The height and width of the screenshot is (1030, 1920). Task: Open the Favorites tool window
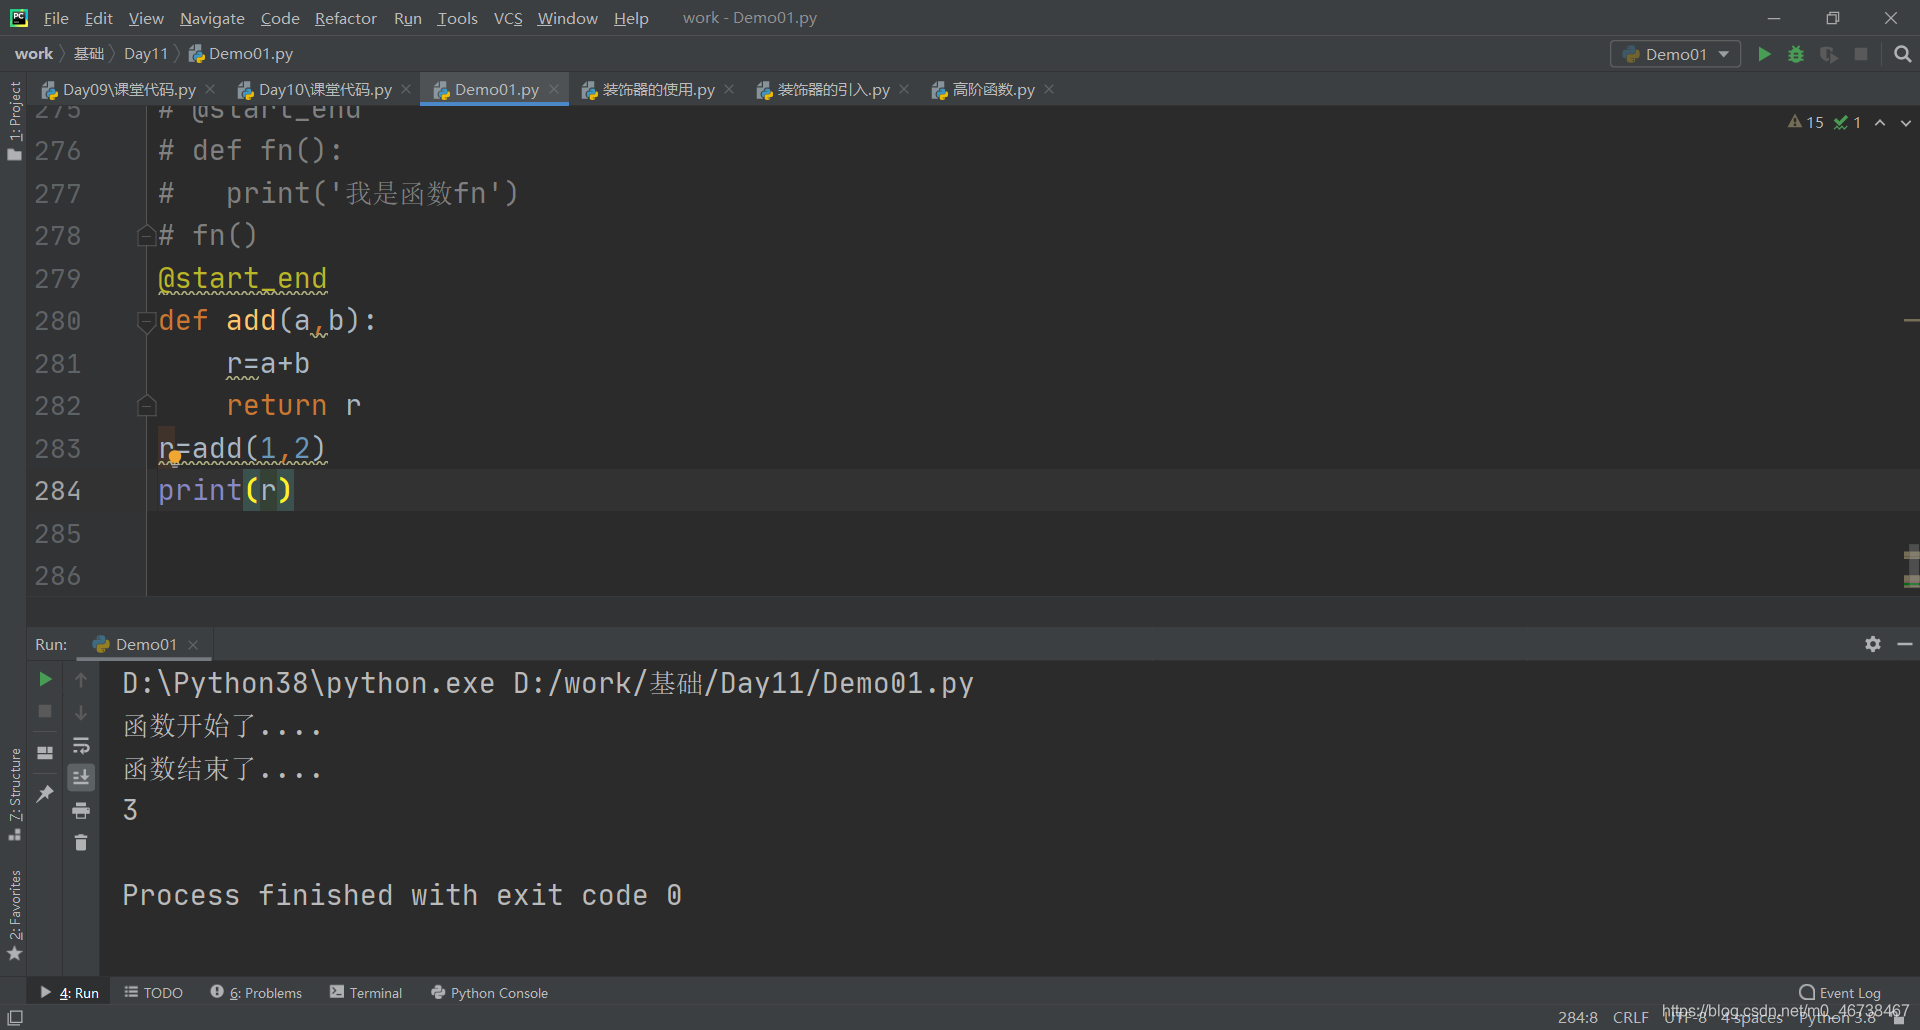coord(14,915)
